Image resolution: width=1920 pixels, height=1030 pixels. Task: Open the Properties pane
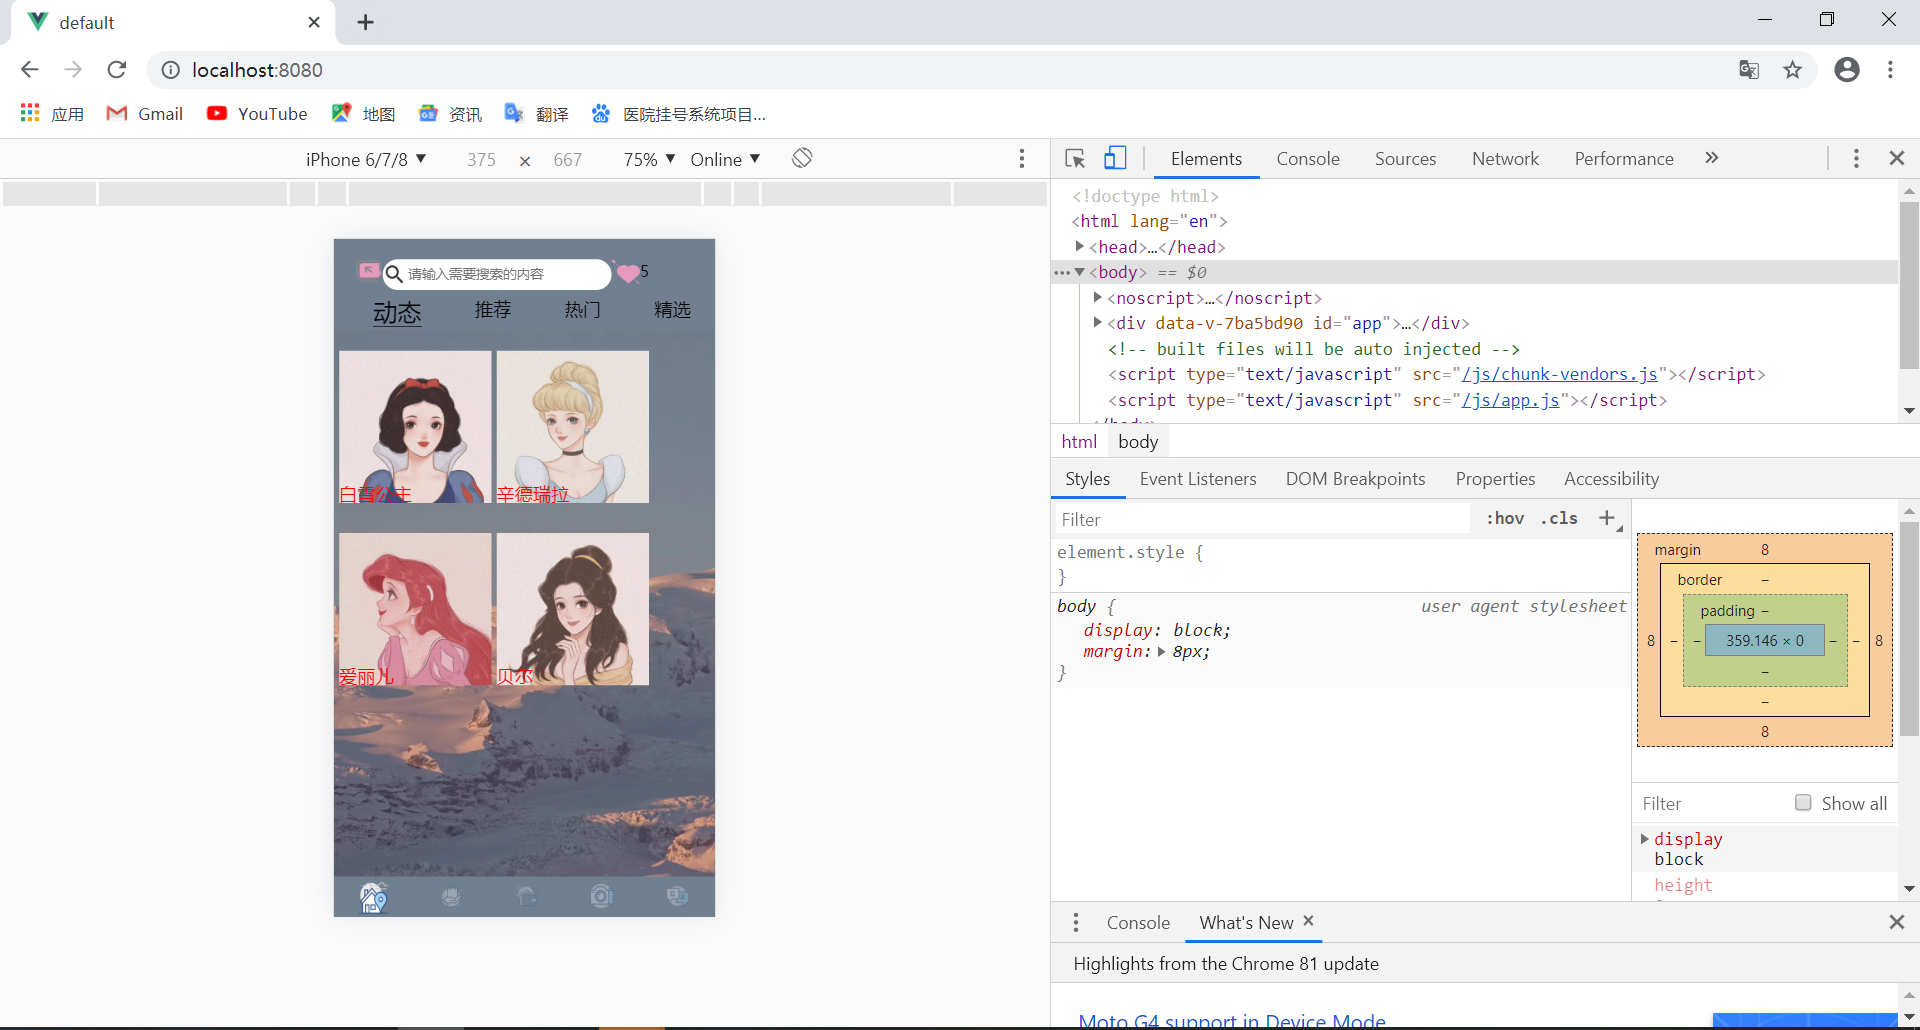pyautogui.click(x=1495, y=479)
